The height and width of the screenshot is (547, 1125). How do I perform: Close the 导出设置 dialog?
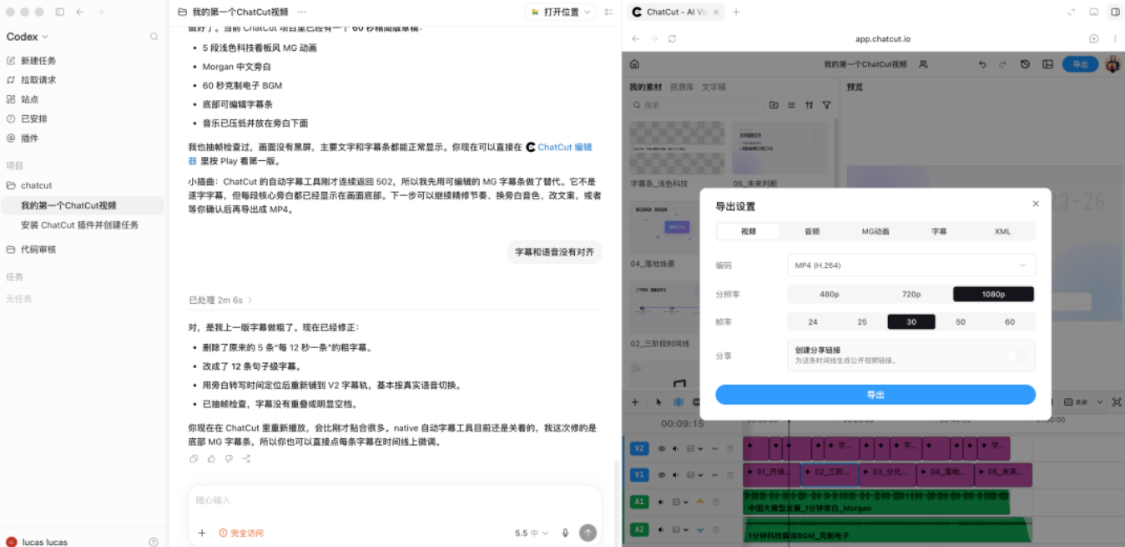[1035, 204]
